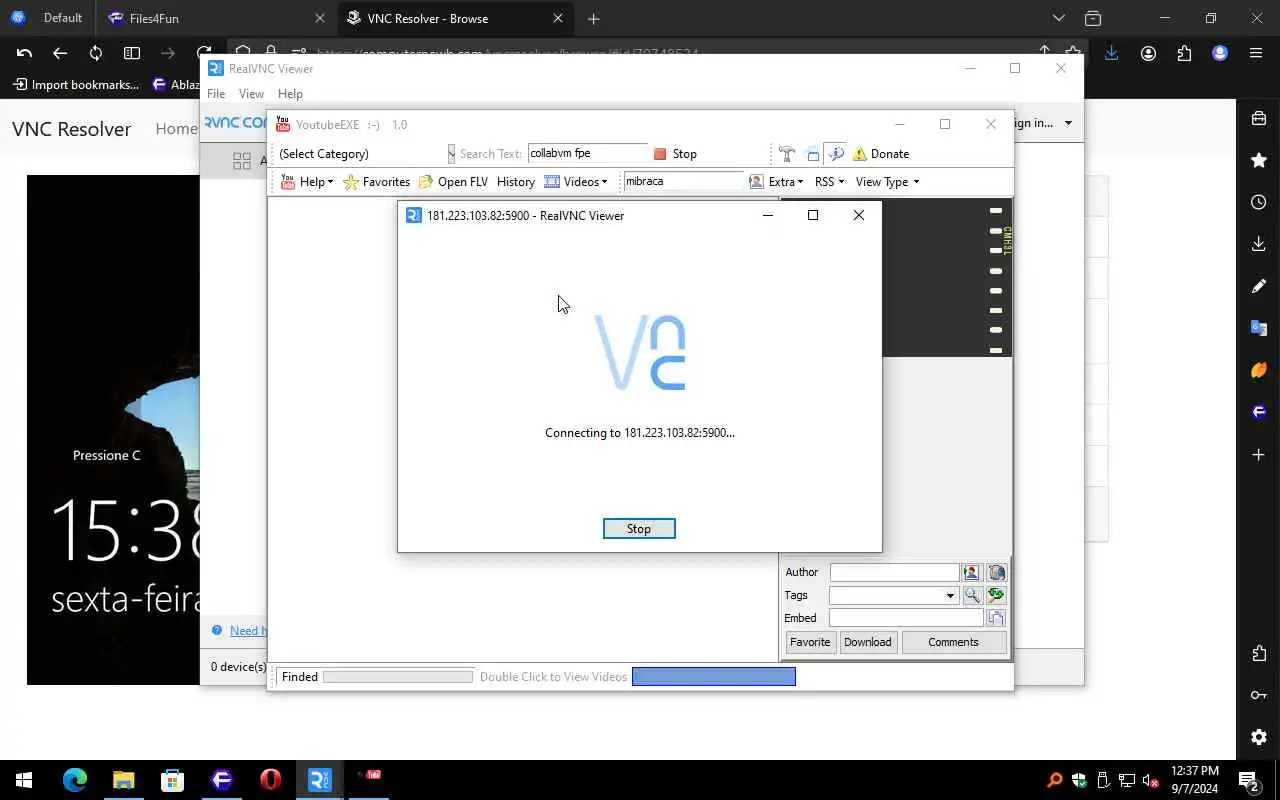The width and height of the screenshot is (1280, 800).
Task: Open the sidebar translate icon
Action: 1259,328
